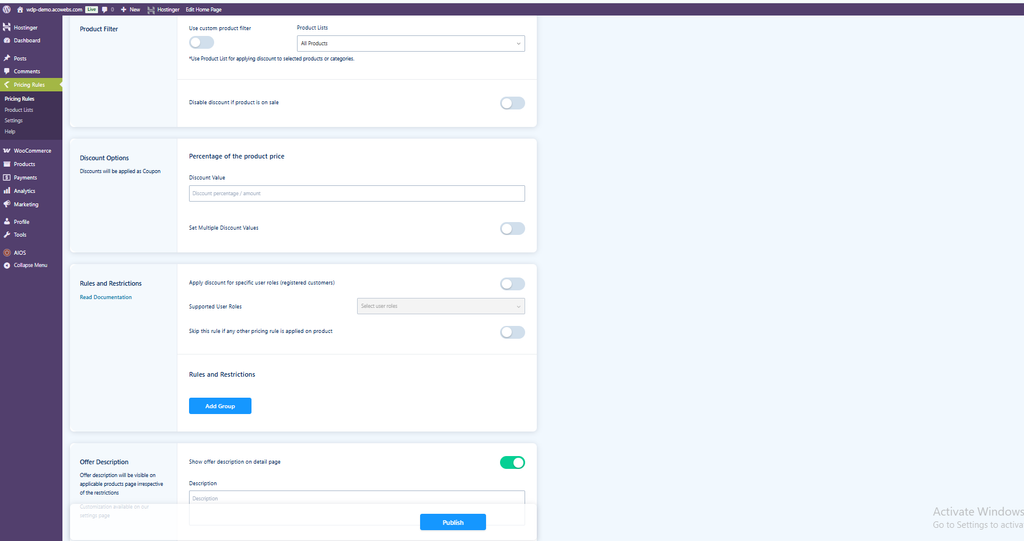
Task: Click the Add Group button
Action: (220, 406)
